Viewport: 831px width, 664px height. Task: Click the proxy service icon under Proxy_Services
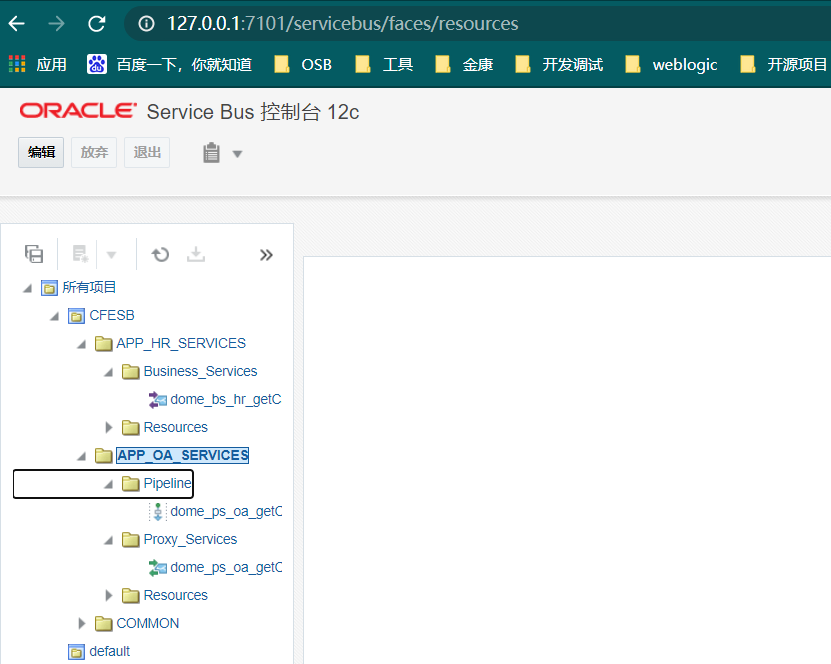click(157, 568)
